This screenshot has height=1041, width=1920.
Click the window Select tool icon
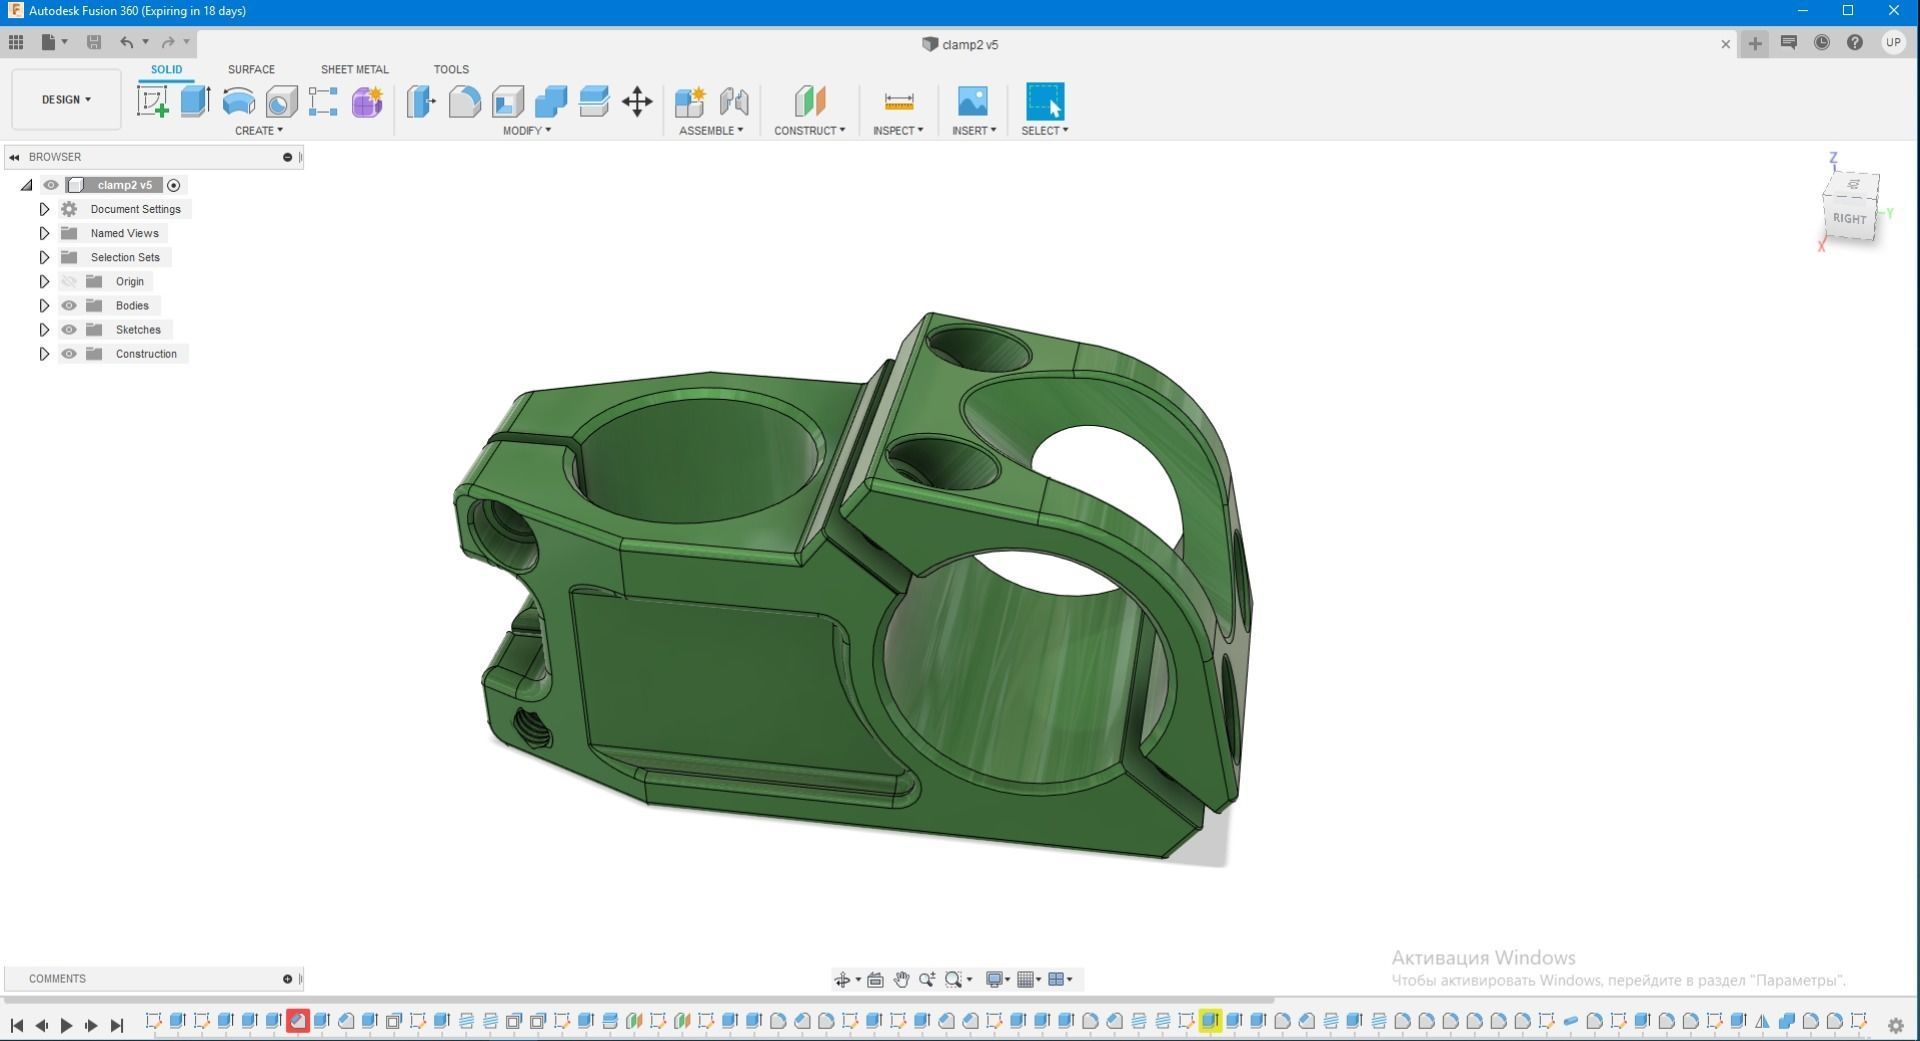(1045, 101)
